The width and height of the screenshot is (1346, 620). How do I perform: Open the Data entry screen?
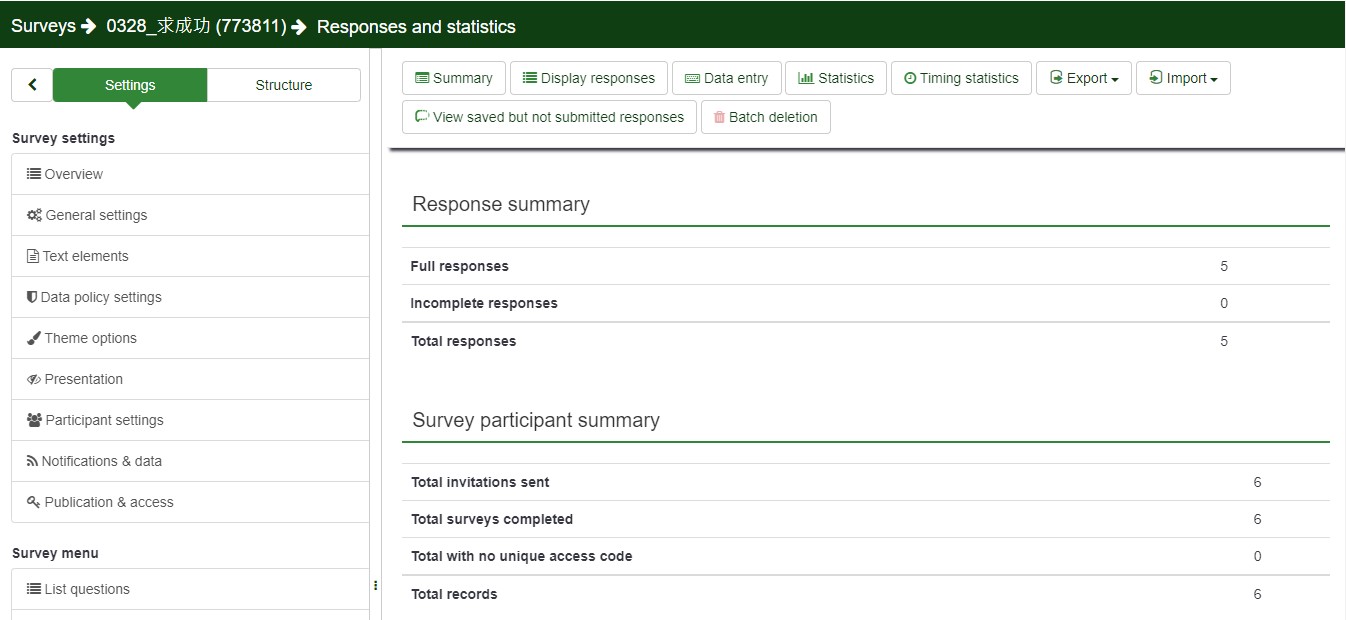(x=726, y=78)
